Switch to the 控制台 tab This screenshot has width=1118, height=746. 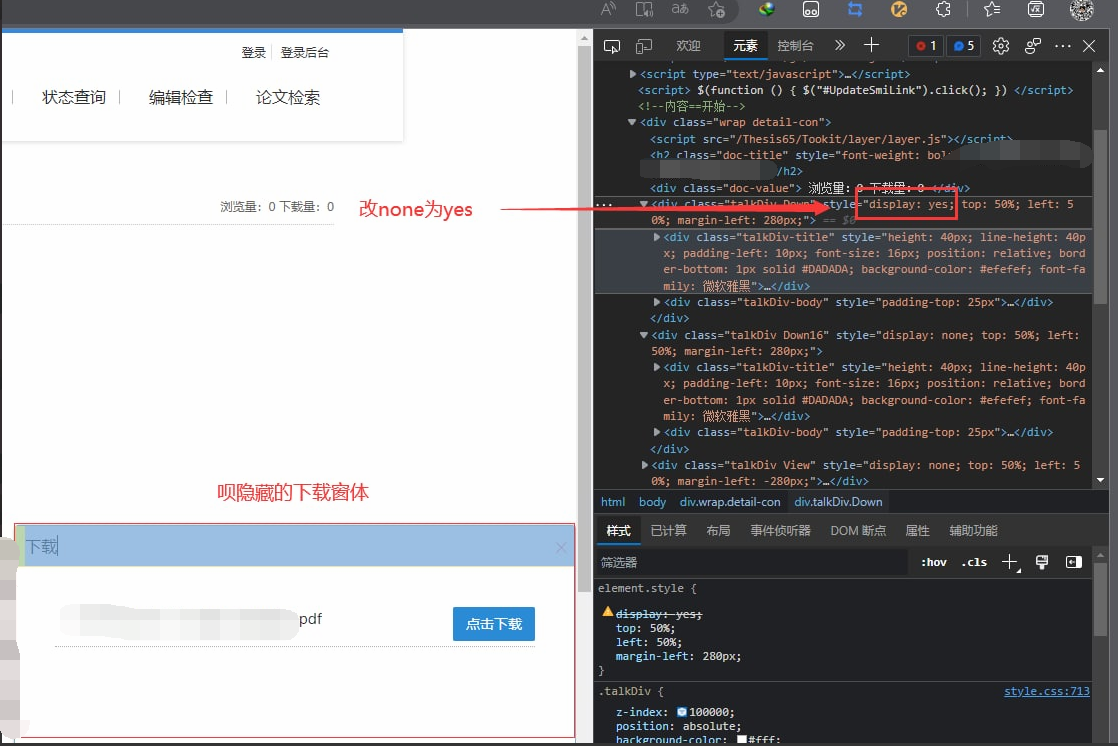pos(795,46)
